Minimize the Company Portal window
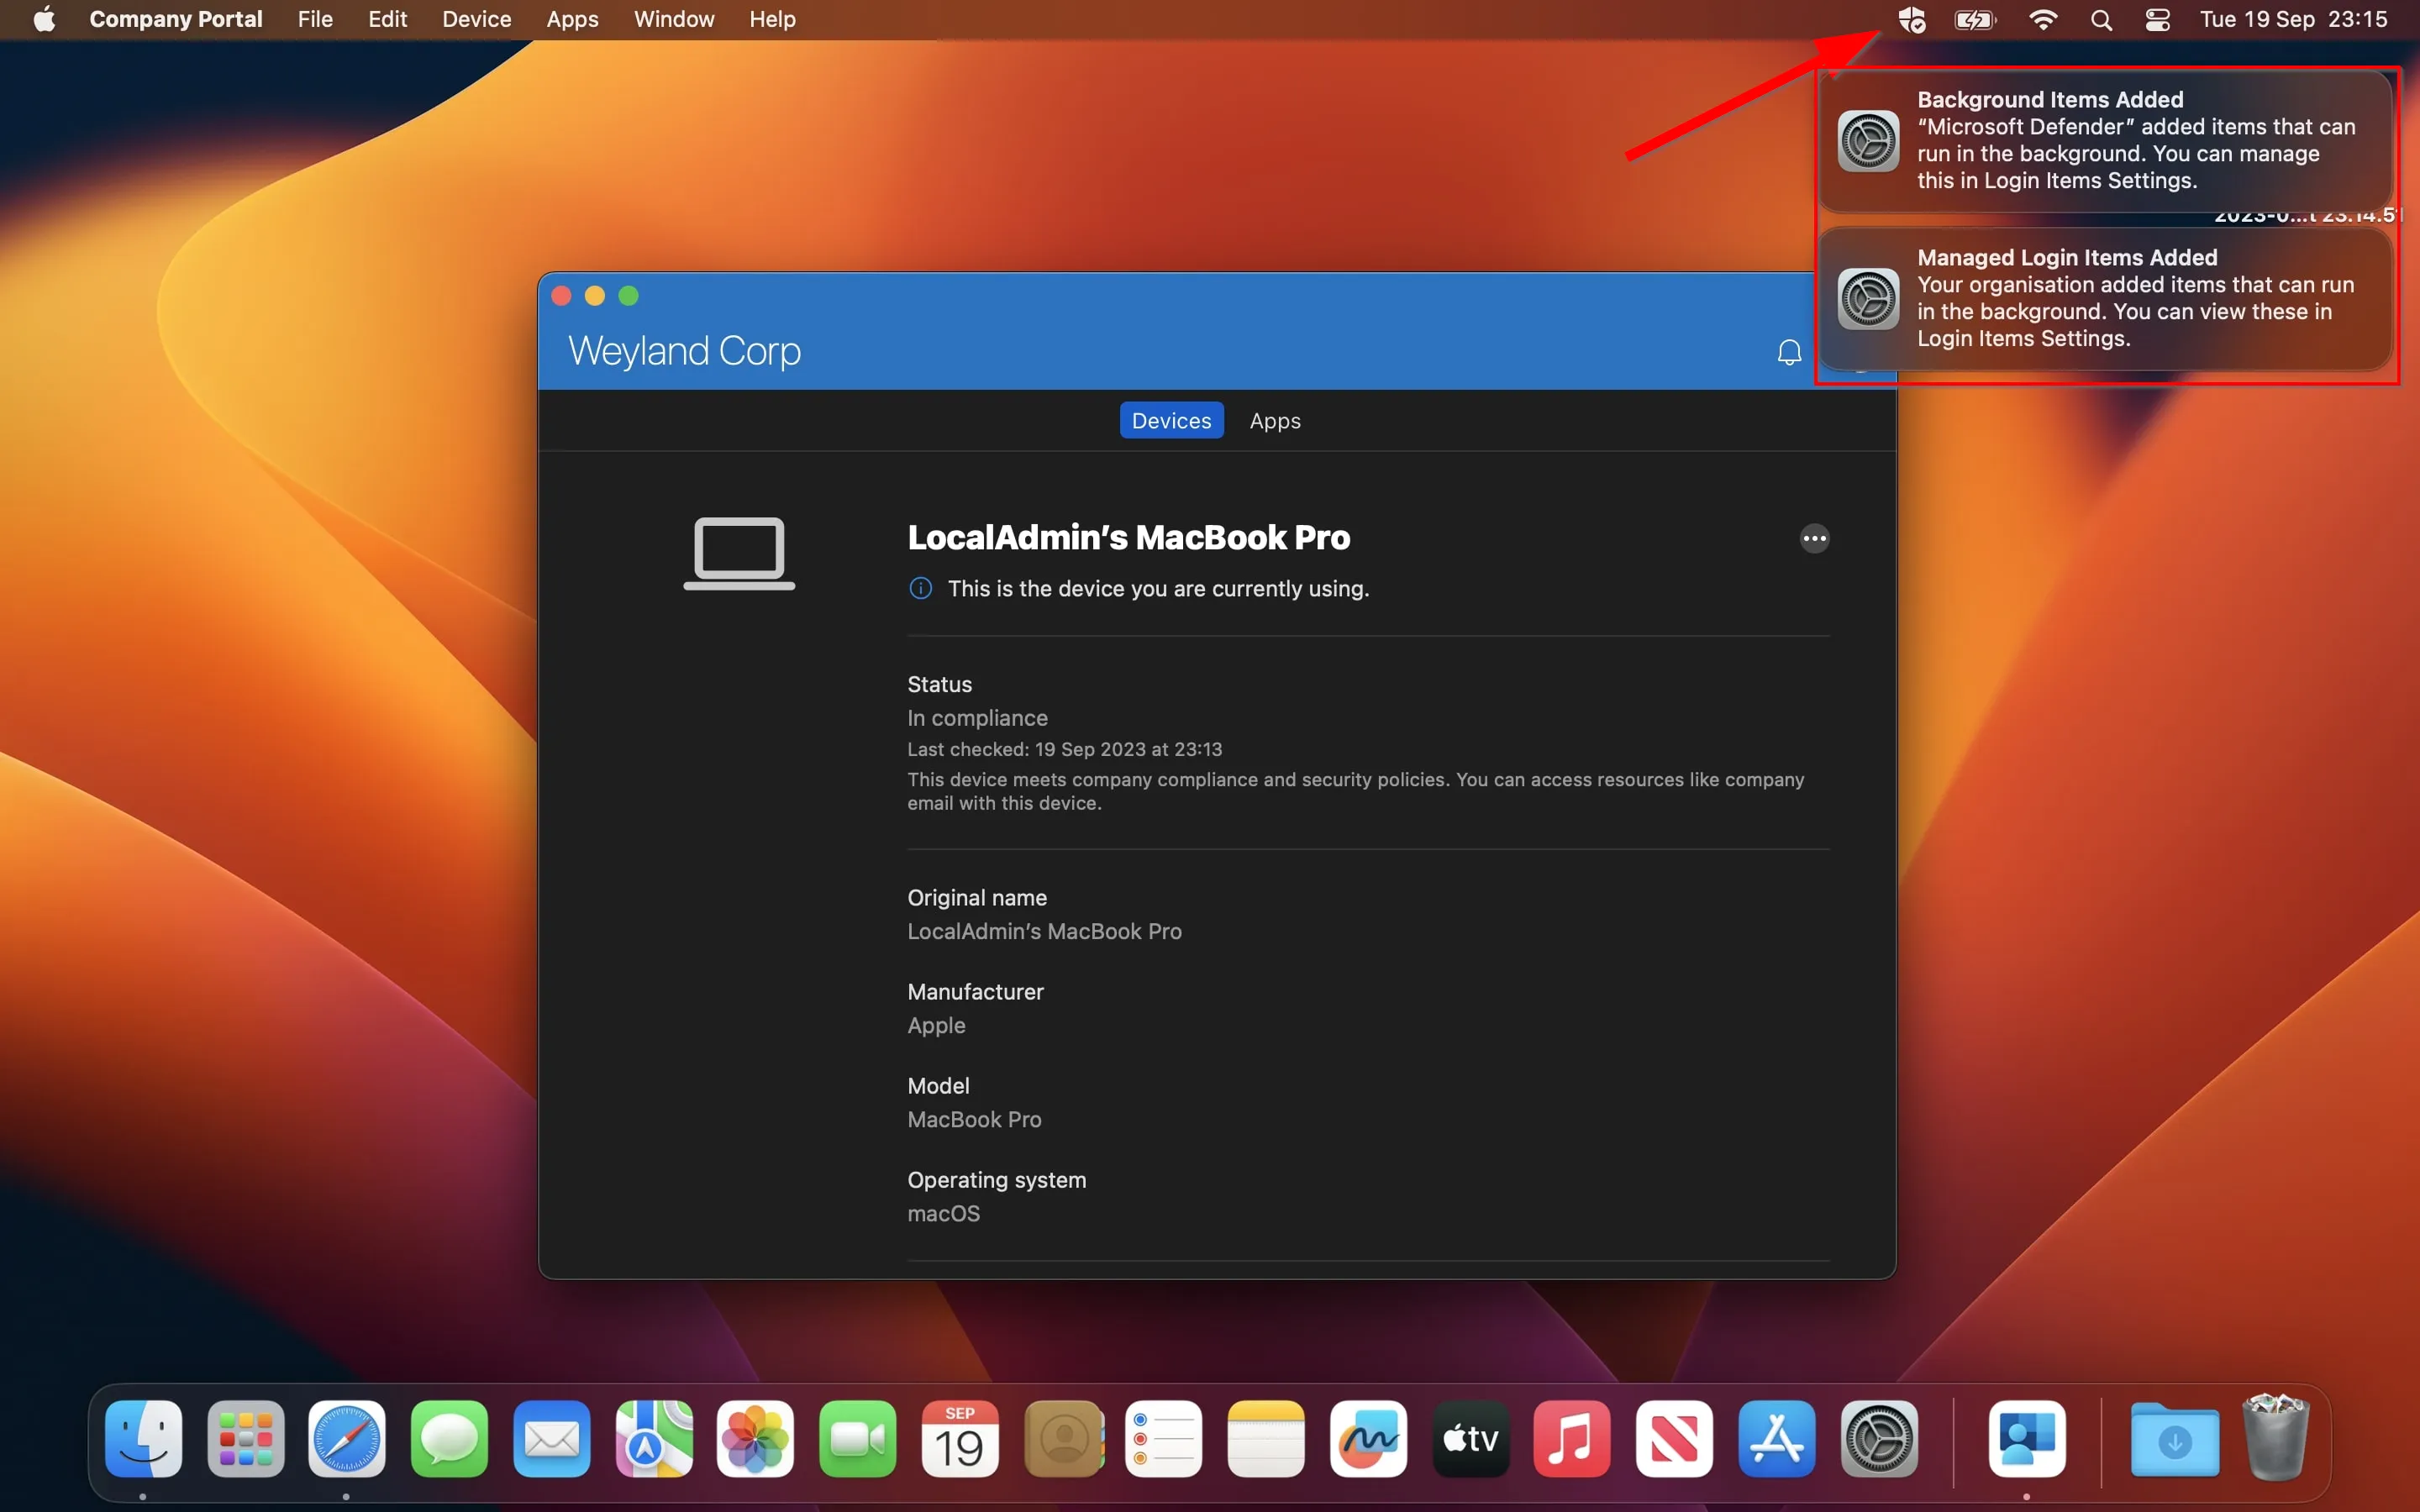 click(x=595, y=296)
